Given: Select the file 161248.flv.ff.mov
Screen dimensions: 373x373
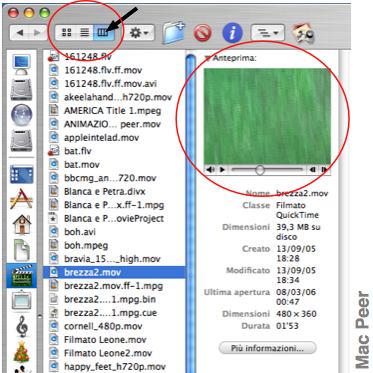Looking at the screenshot, I should point(114,70).
